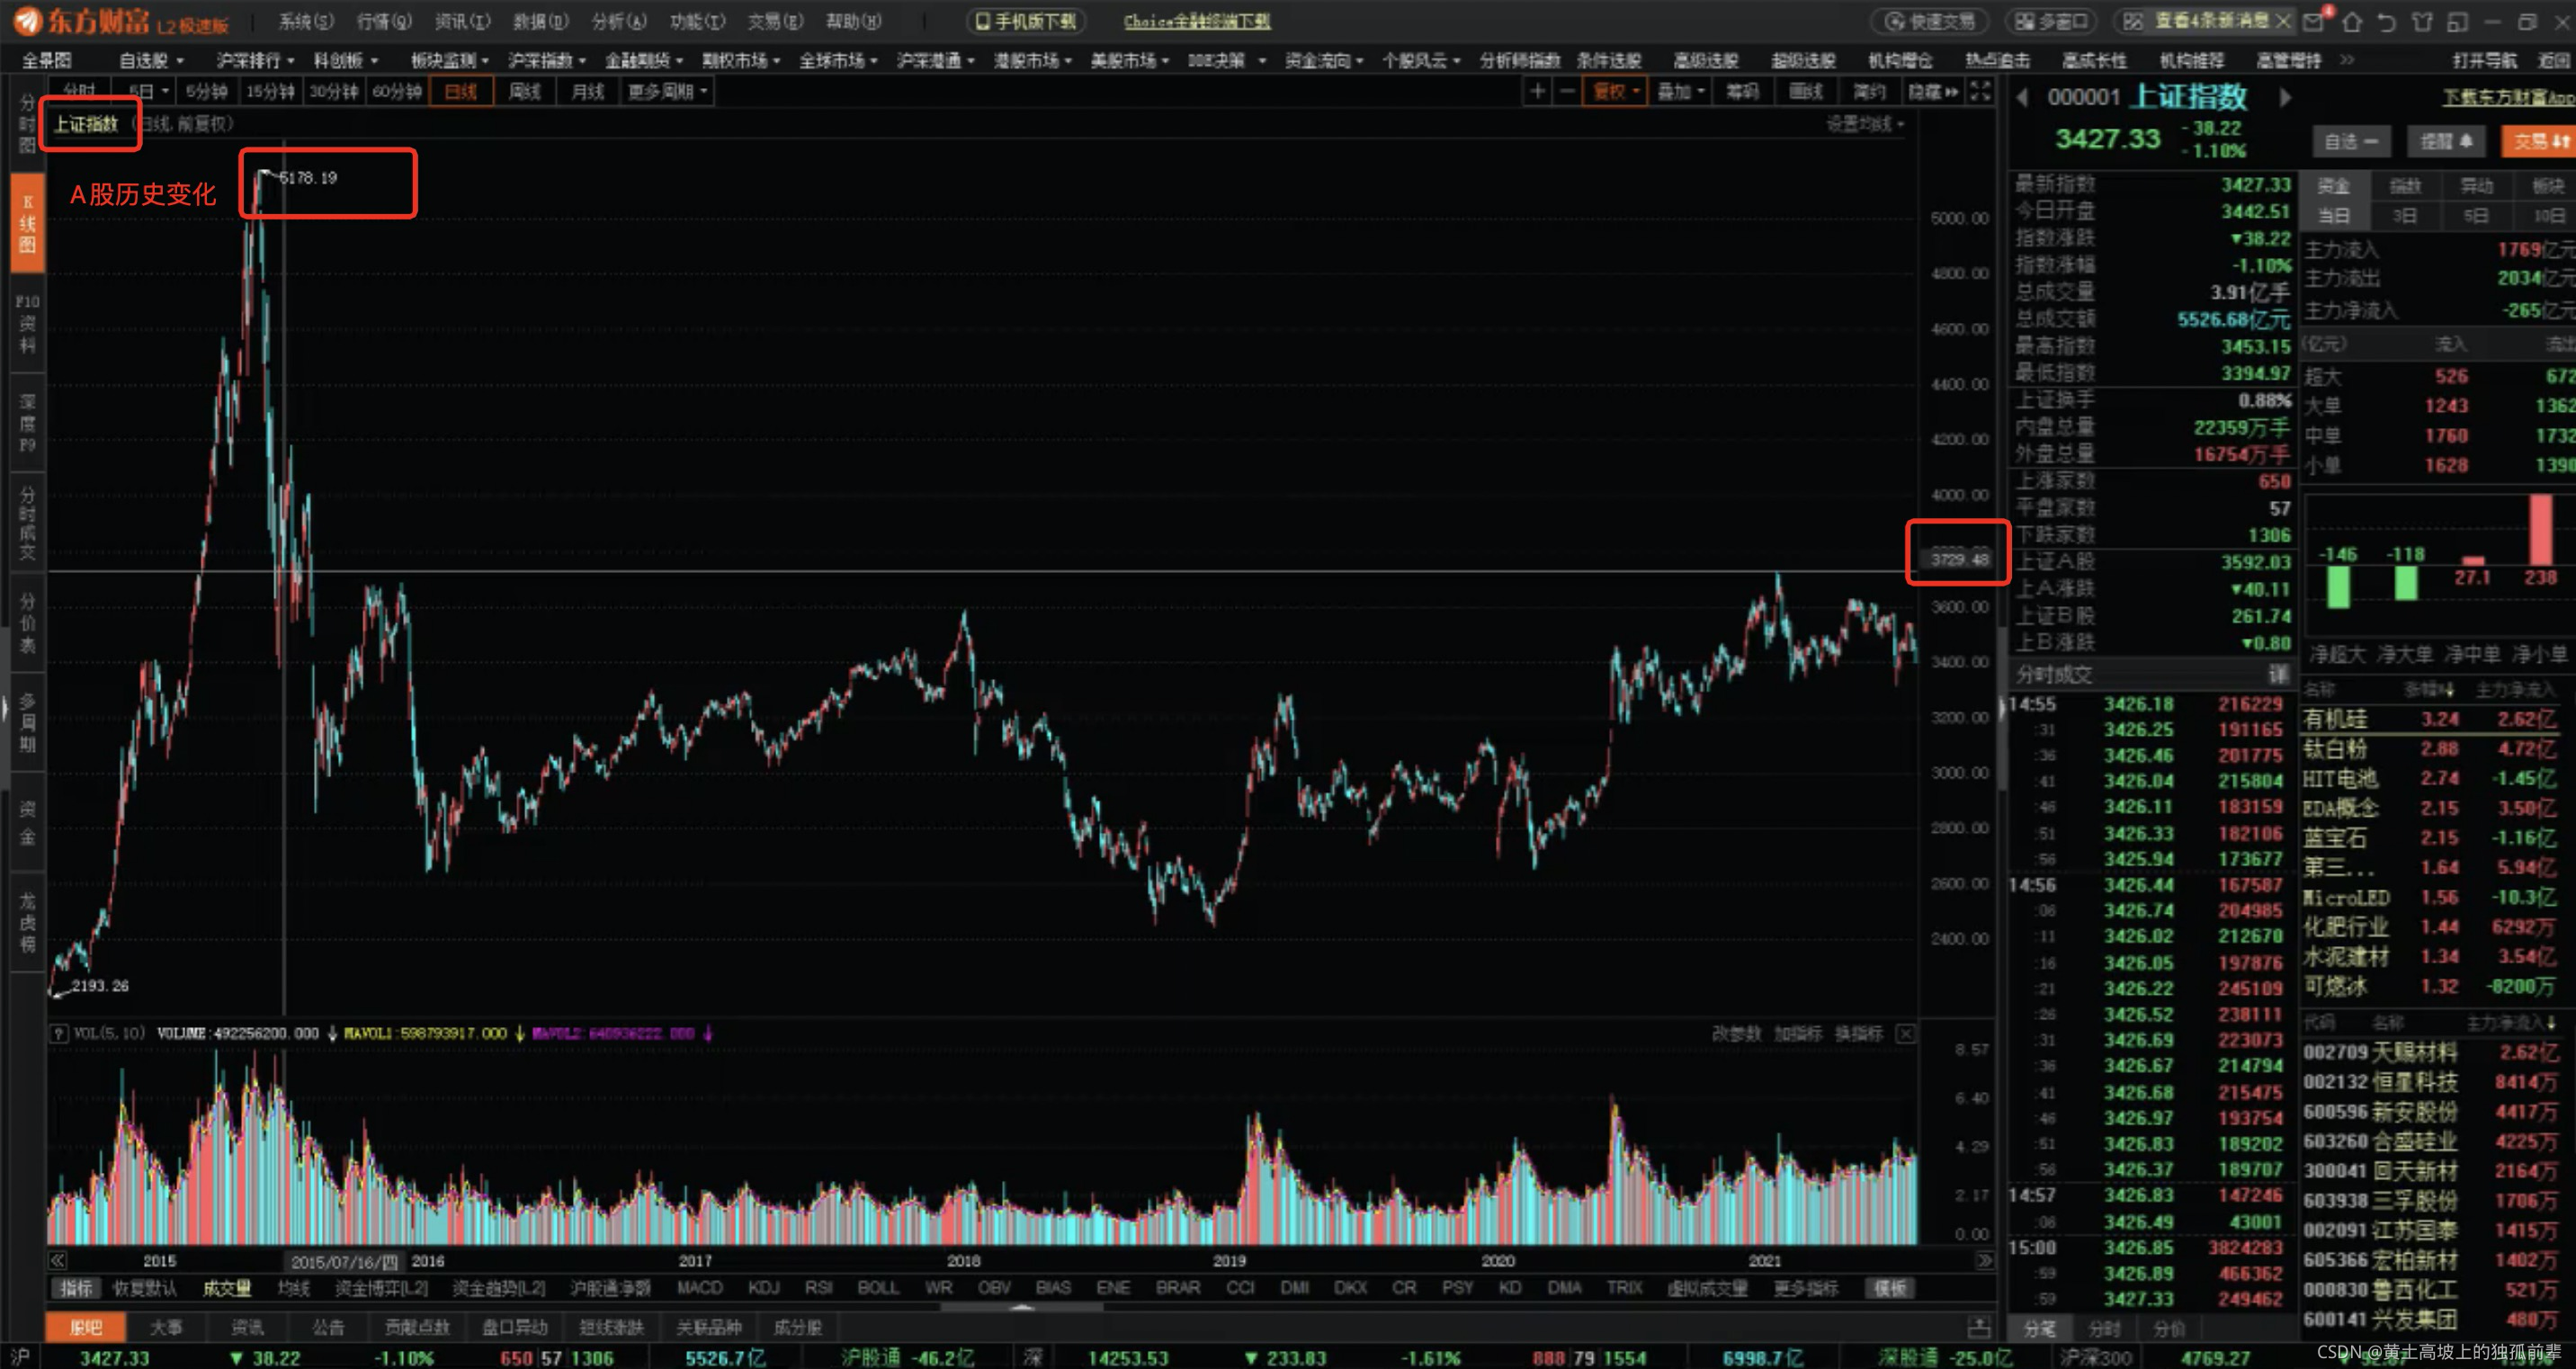The width and height of the screenshot is (2576, 1369).
Task: Toggle 提醒 alert bell button
Action: click(2446, 141)
